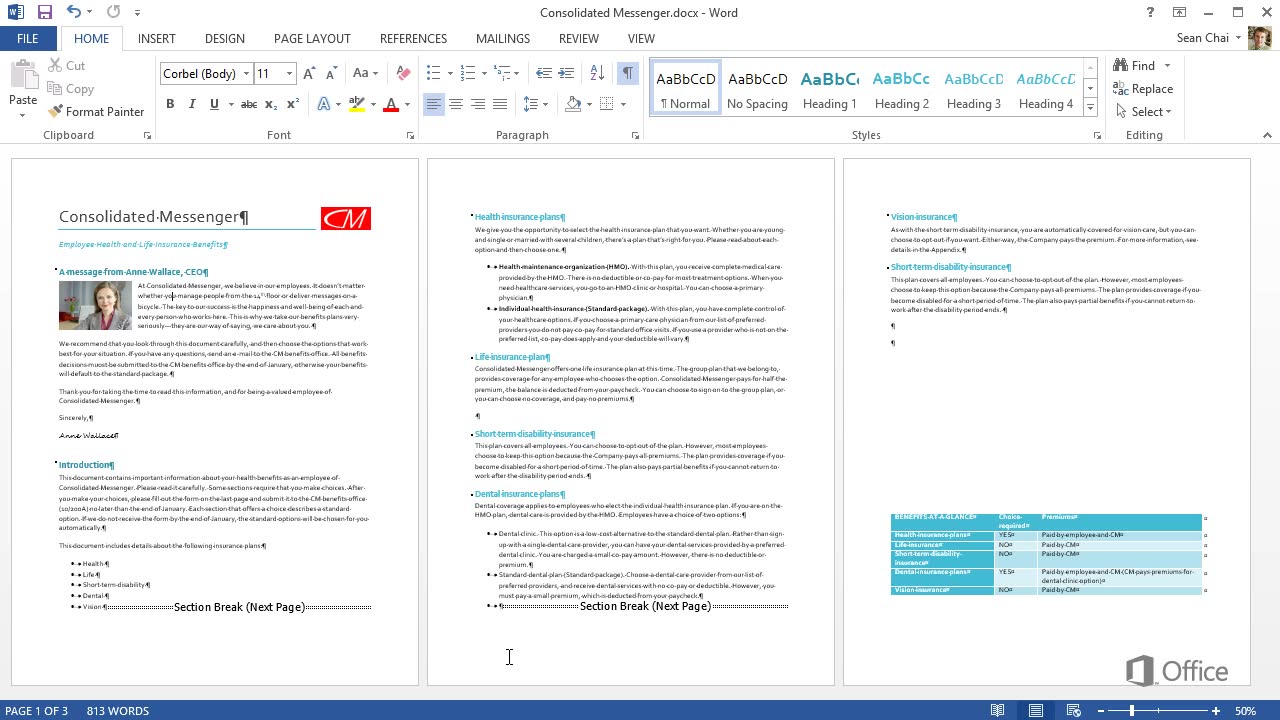The width and height of the screenshot is (1280, 720).
Task: Open Bullets list dropdown
Action: click(x=450, y=73)
